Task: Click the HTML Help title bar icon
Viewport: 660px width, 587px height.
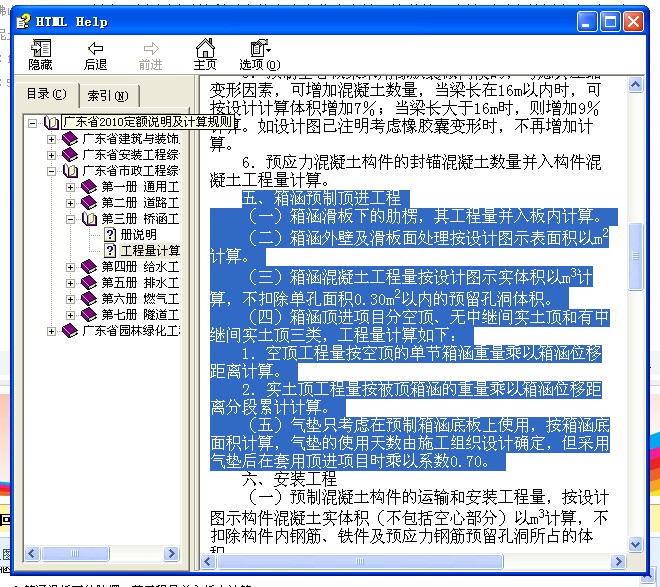Action: tap(24, 21)
